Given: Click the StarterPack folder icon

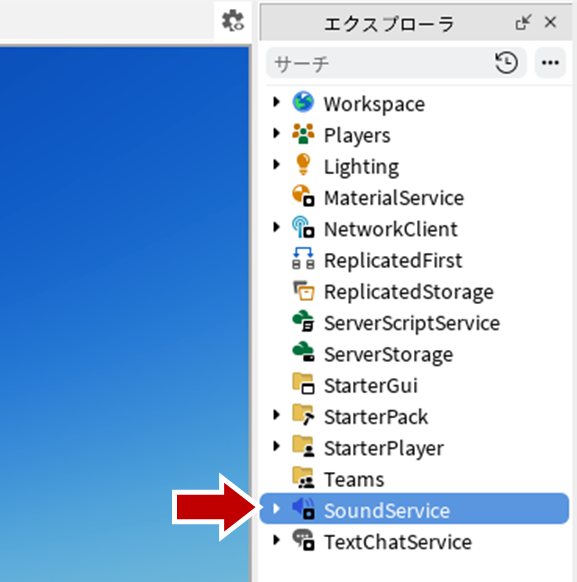Looking at the screenshot, I should pyautogui.click(x=303, y=415).
